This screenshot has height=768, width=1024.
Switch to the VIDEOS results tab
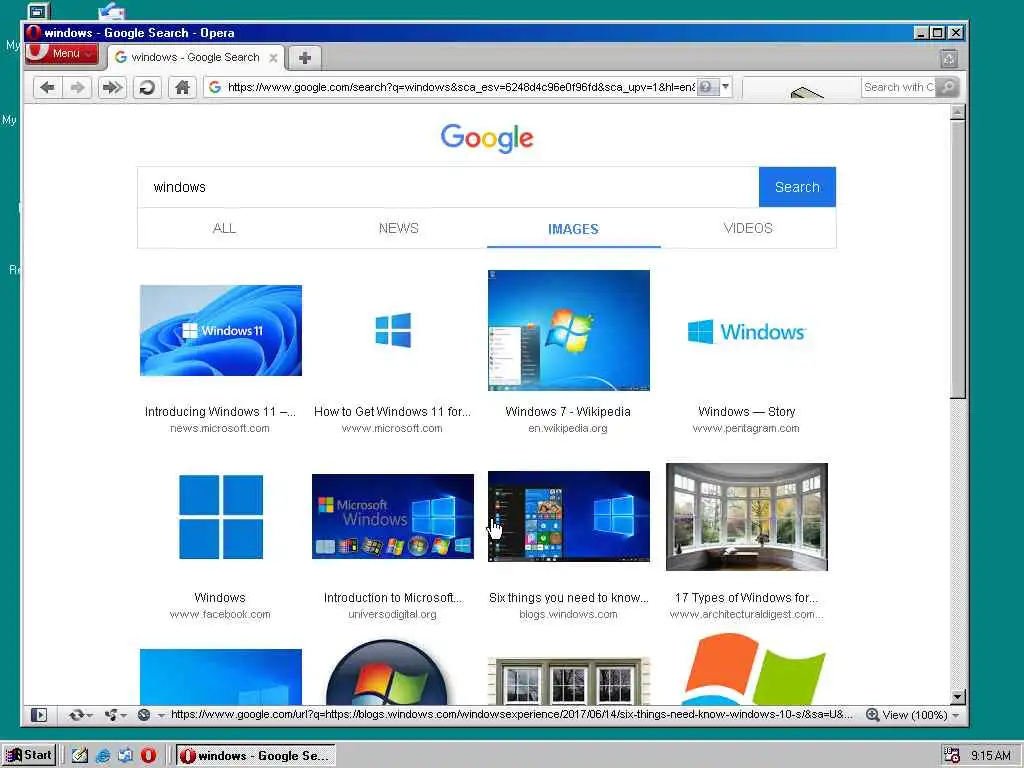pyautogui.click(x=748, y=229)
